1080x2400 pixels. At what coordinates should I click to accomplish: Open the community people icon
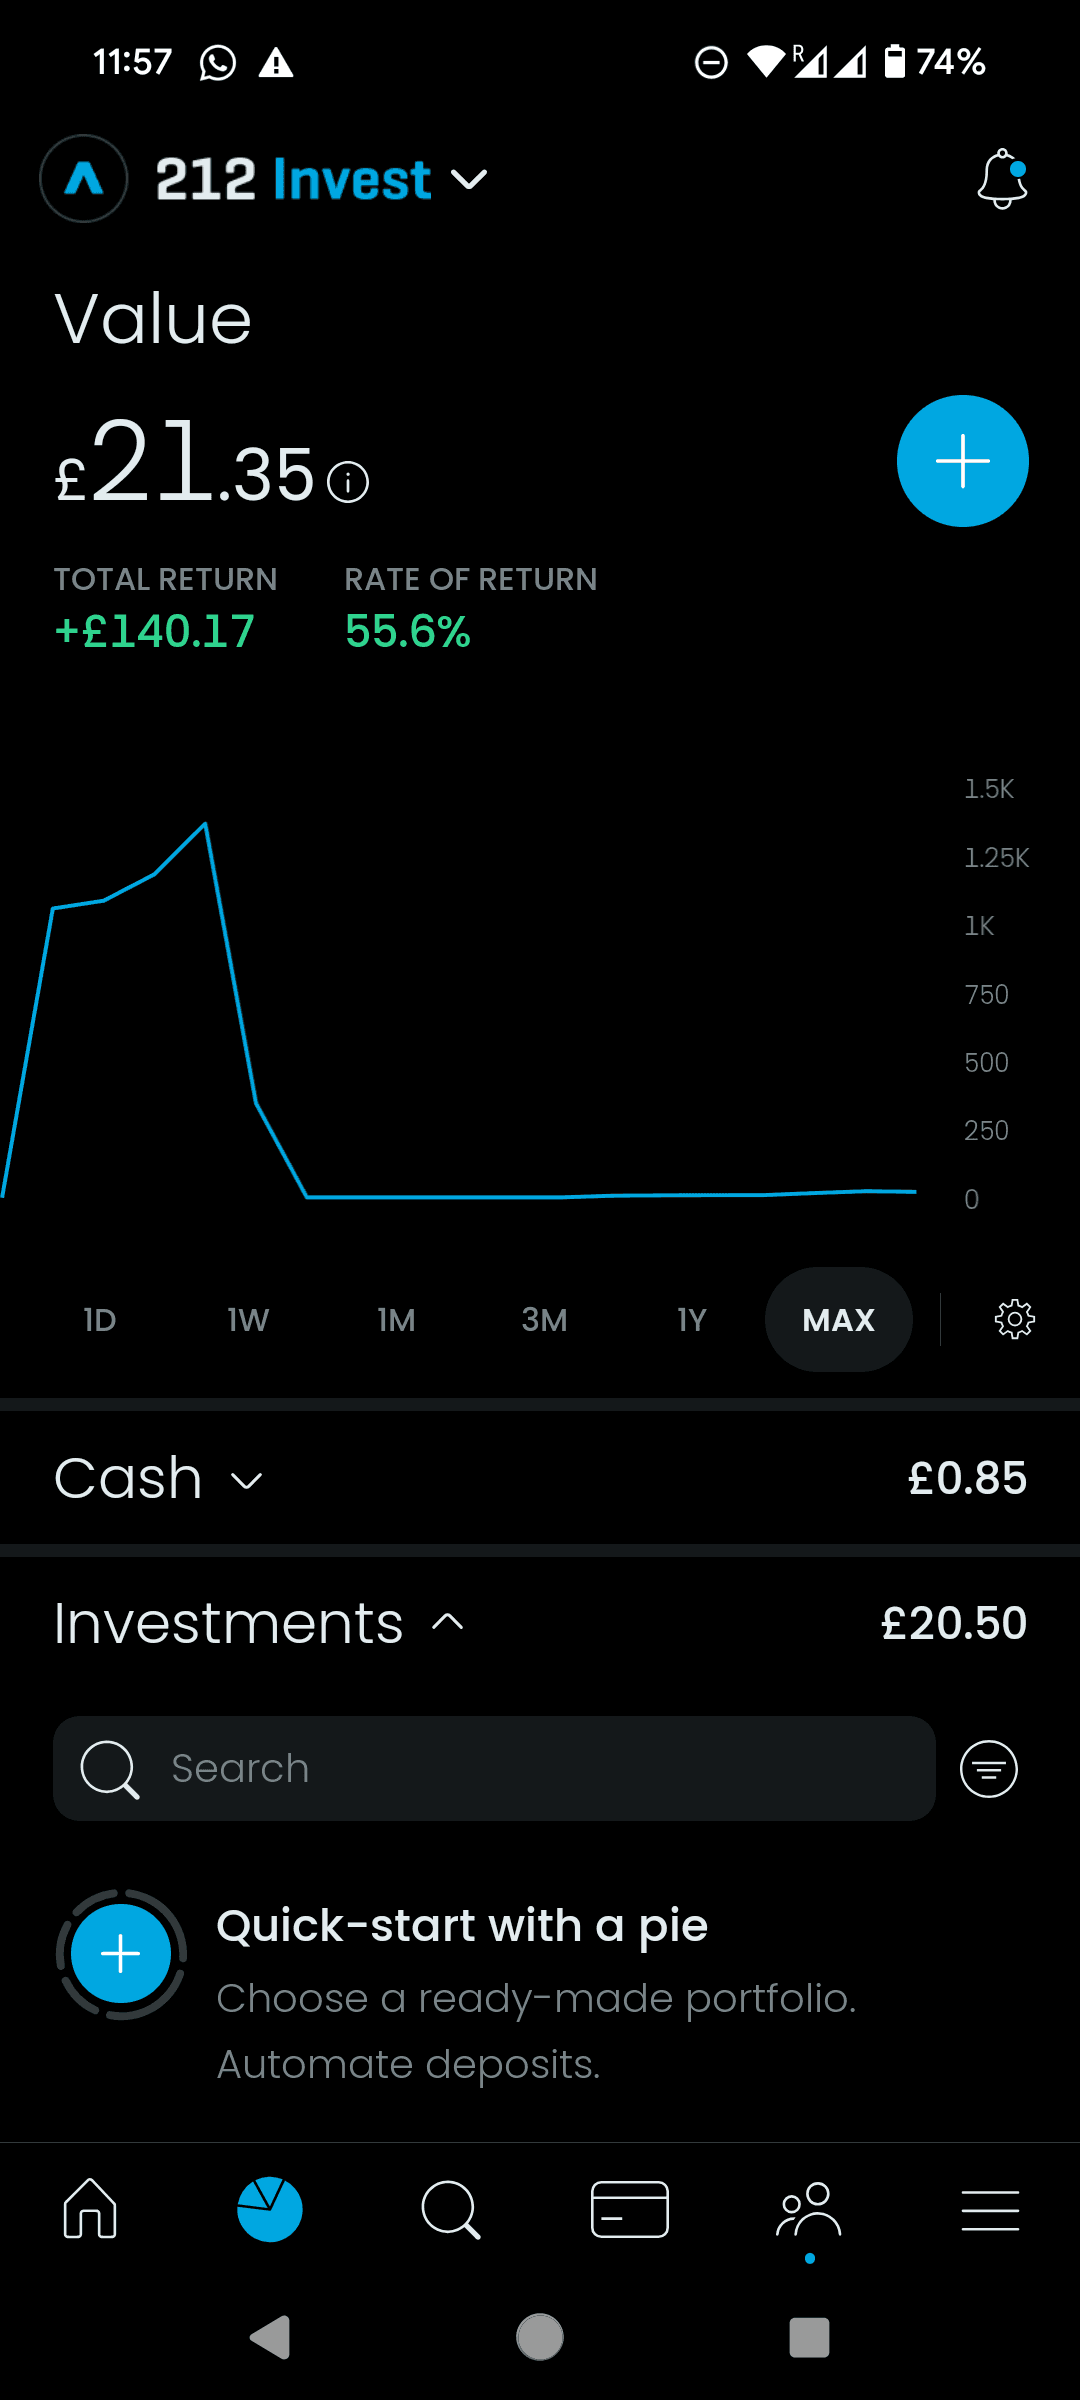tap(809, 2208)
